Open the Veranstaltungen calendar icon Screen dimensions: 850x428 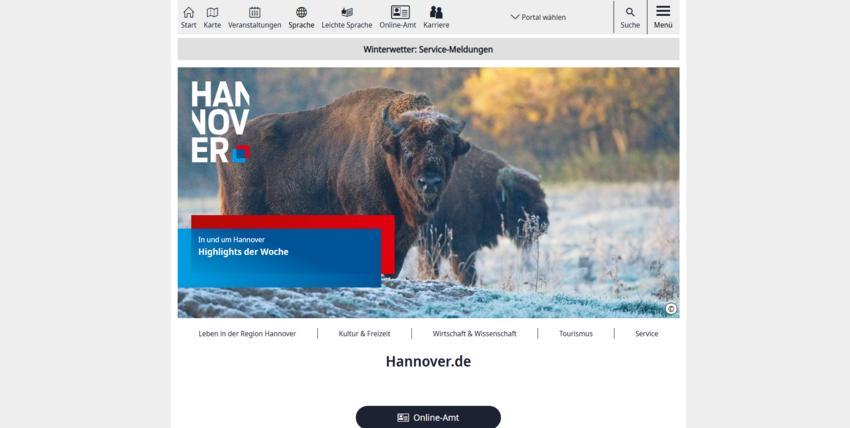[x=255, y=12]
